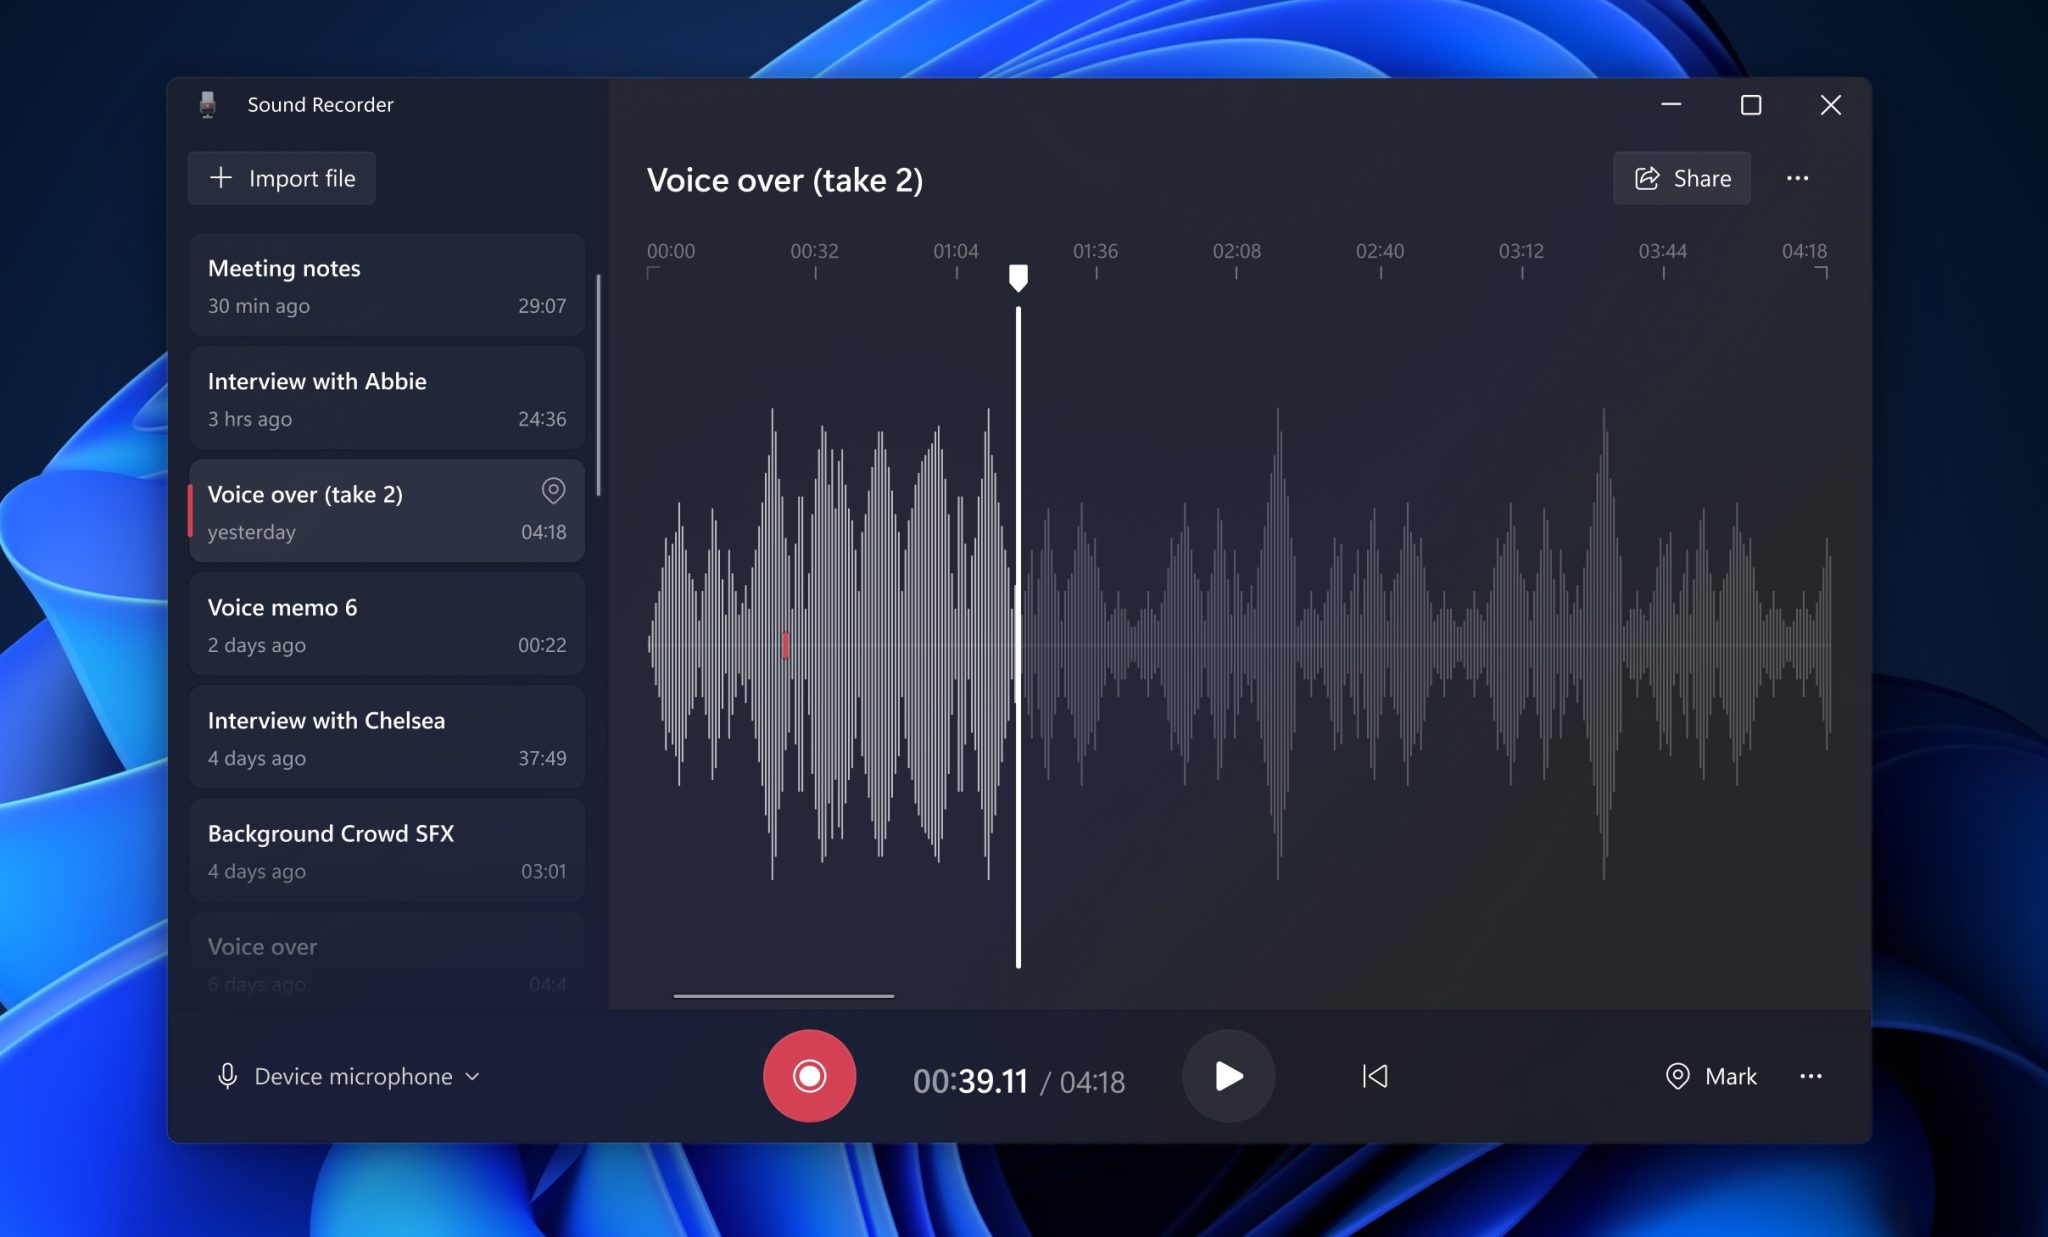Viewport: 2048px width, 1237px height.
Task: Click the playhead marker above the waveform
Action: tap(1019, 276)
